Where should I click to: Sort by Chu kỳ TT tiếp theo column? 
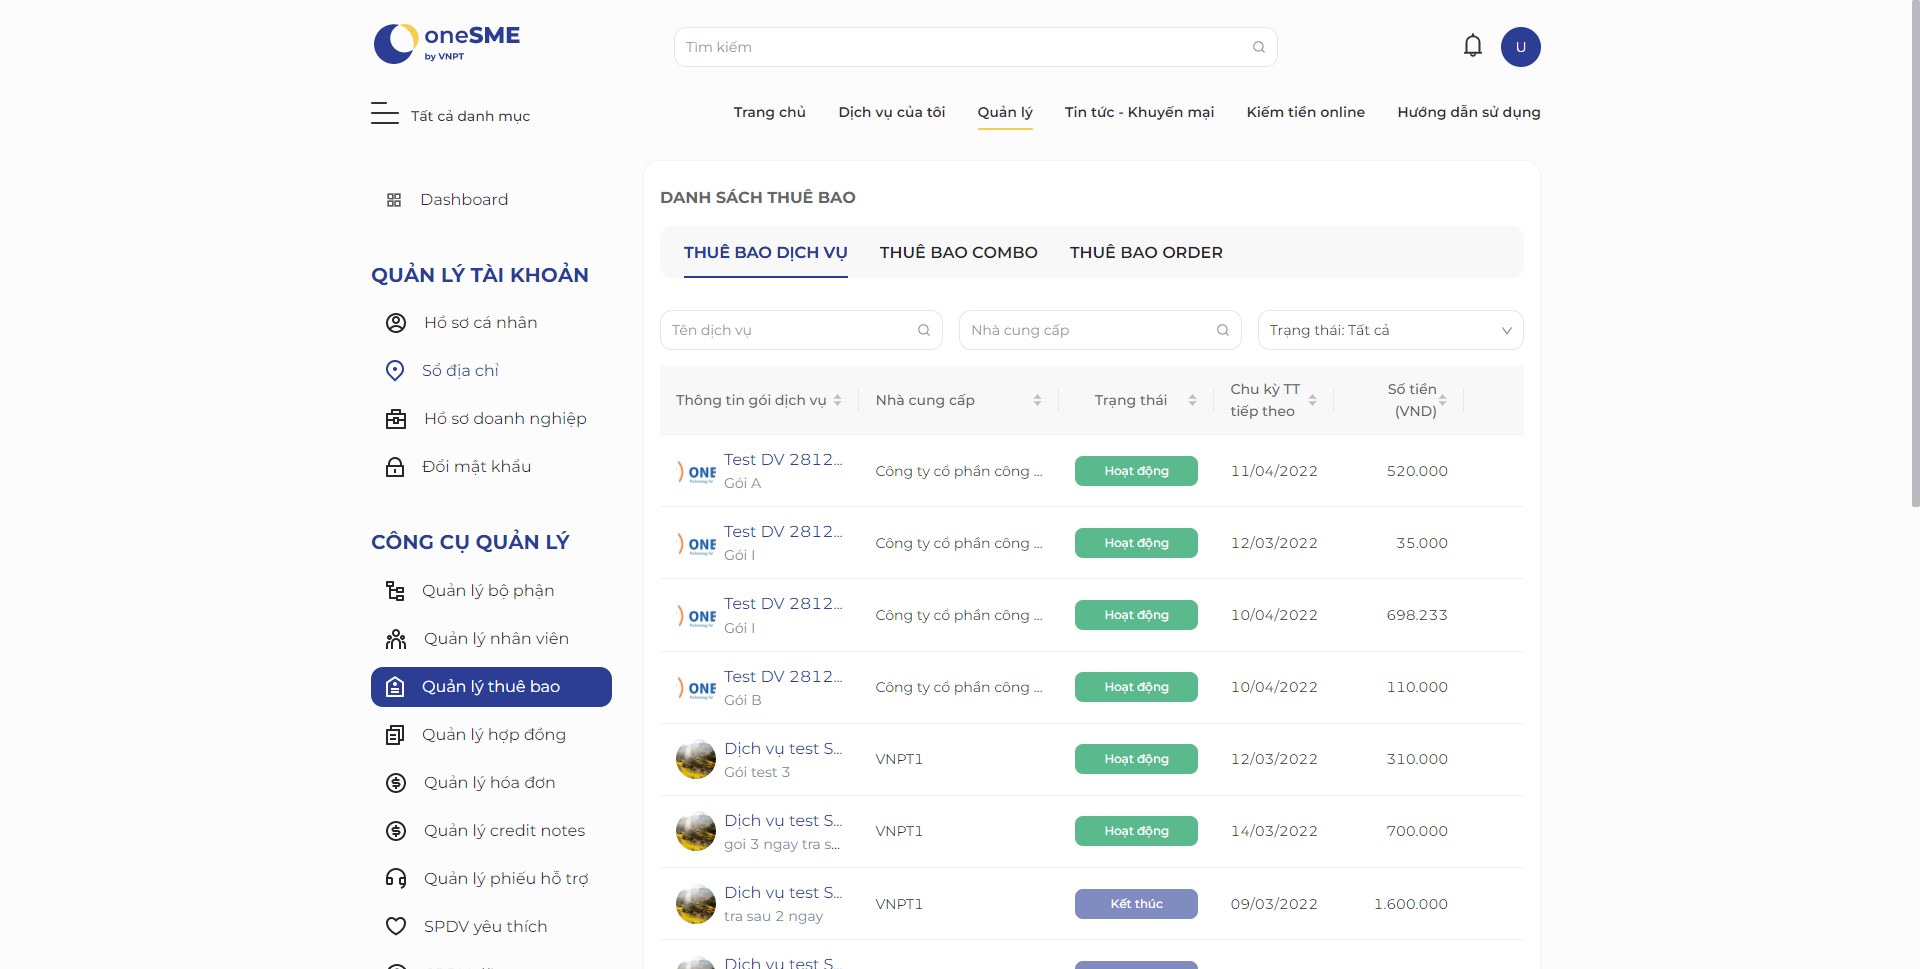coord(1312,400)
